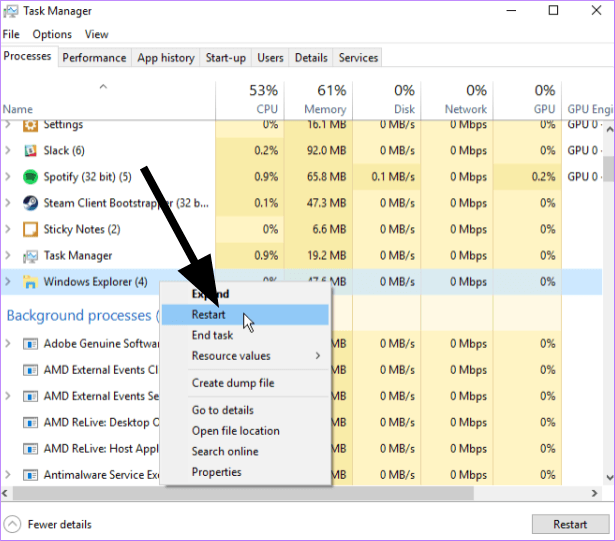The width and height of the screenshot is (615, 541).
Task: Expand the Steam Client Bootstrapper group
Action: (x=7, y=203)
